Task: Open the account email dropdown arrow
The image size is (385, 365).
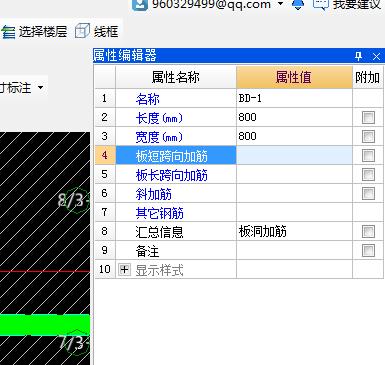Action: [x=281, y=4]
